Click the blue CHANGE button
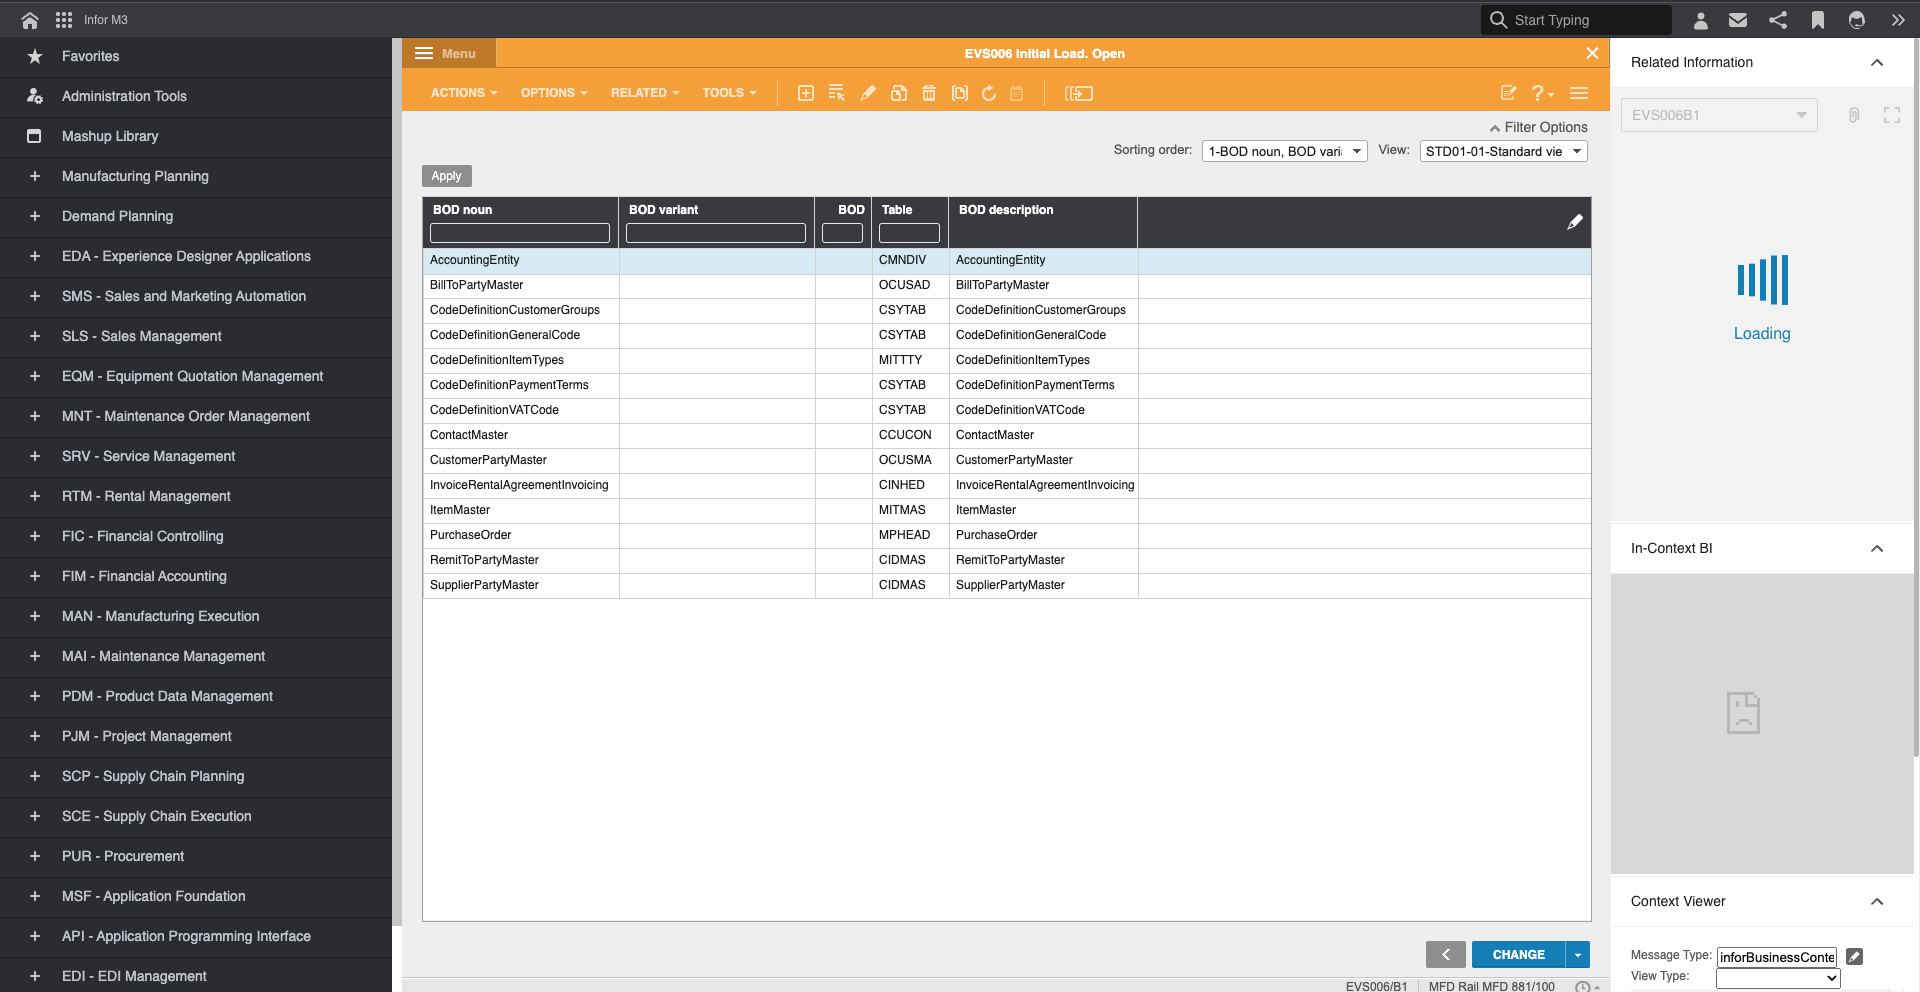Screen dimensions: 1920x992 pyautogui.click(x=1518, y=955)
